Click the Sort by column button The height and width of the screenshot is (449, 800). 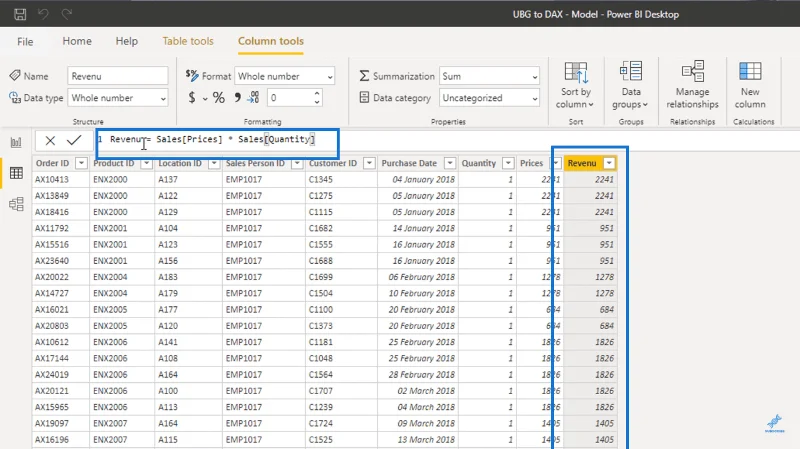576,85
